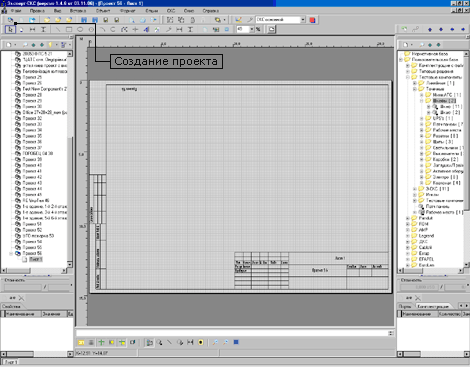
Task: Click the new document icon in left panel
Action: [9, 44]
